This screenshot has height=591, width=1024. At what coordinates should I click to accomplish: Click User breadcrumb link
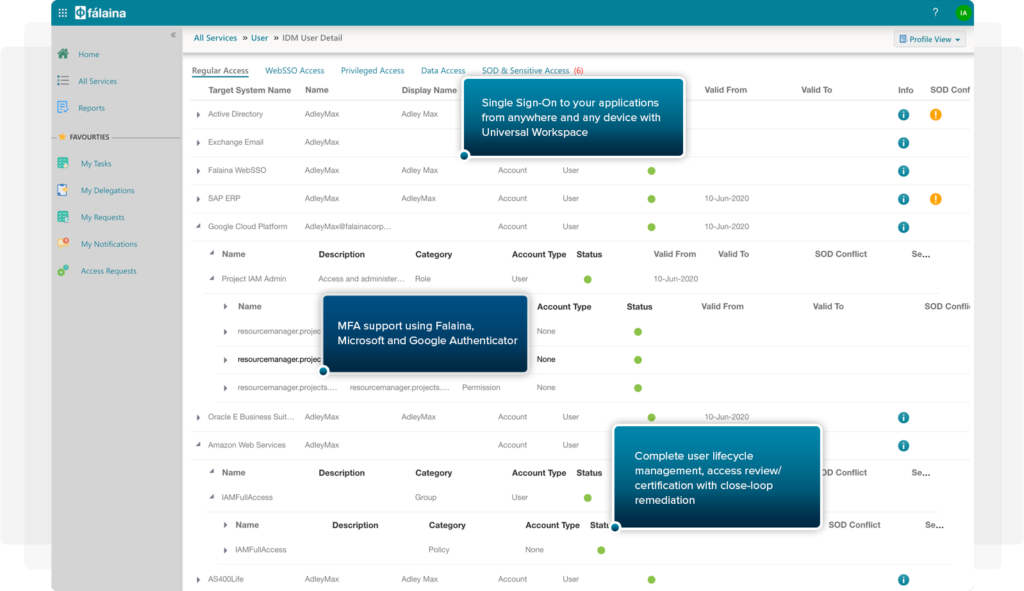[x=259, y=38]
